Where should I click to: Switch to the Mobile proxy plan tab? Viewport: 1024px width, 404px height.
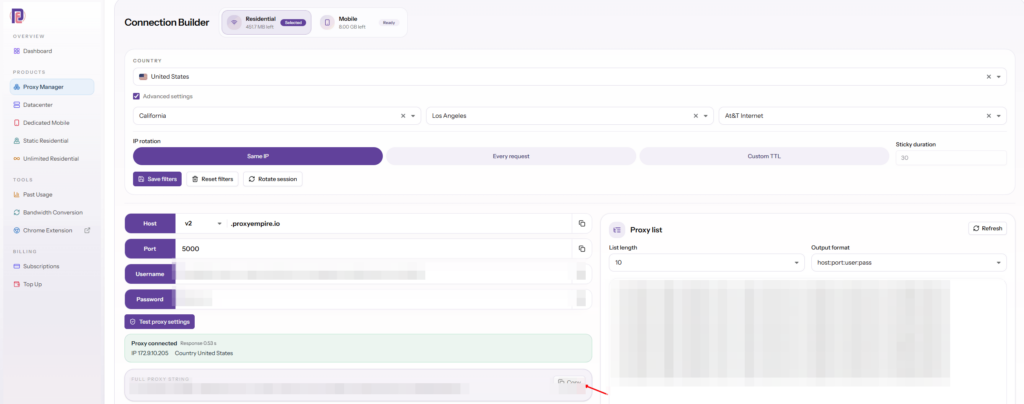pos(361,22)
